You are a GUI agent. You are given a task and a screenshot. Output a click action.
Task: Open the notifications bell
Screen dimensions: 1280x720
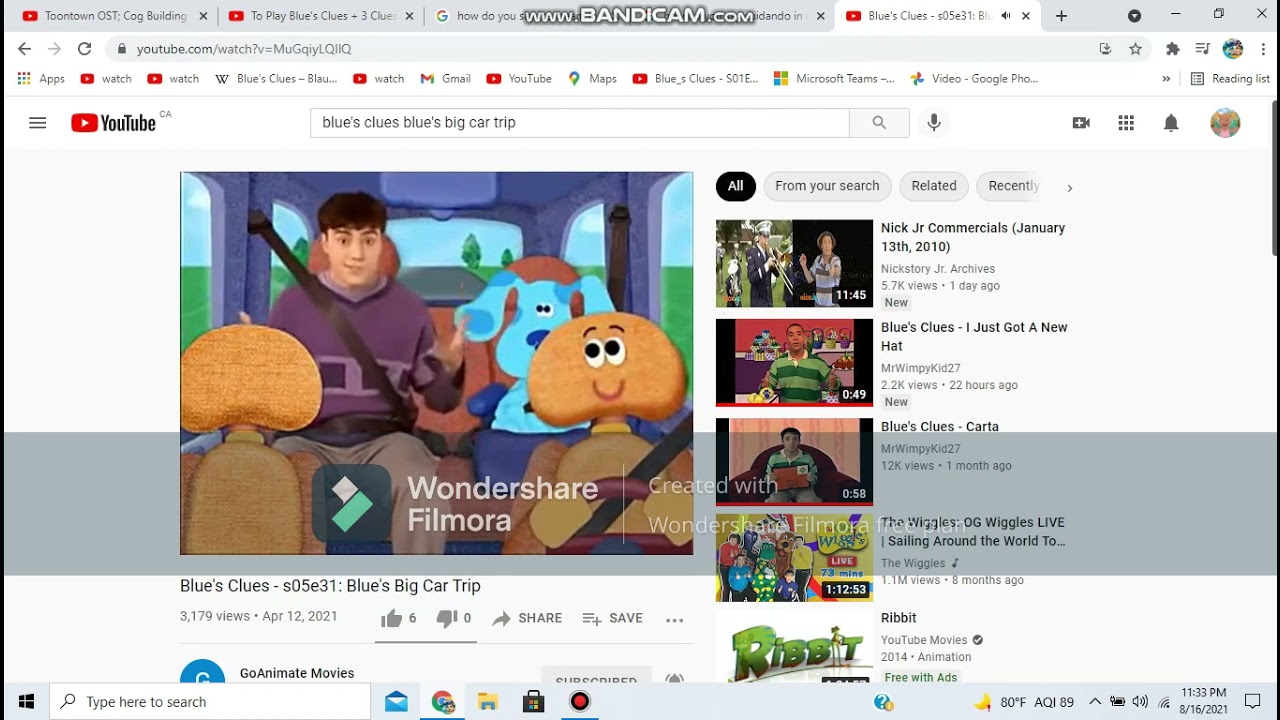pos(1171,123)
